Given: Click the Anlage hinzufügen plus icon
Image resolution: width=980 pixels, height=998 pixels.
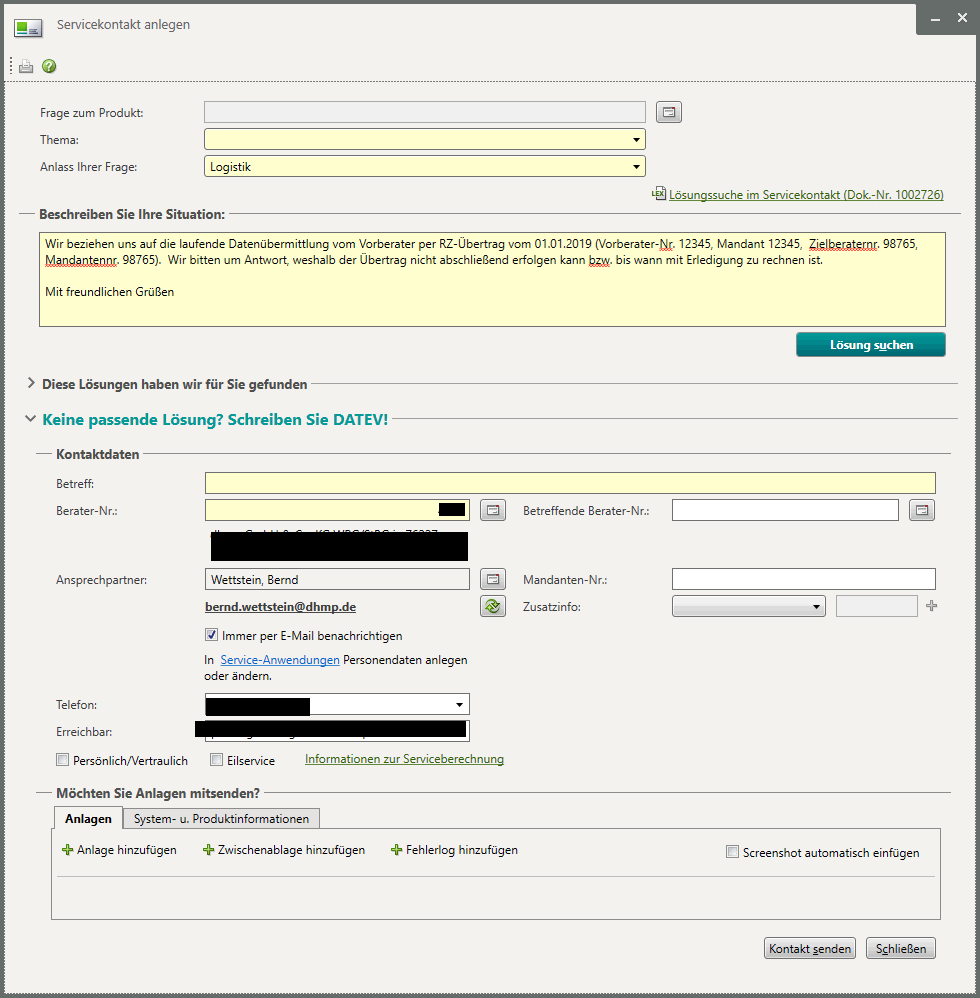Looking at the screenshot, I should (67, 850).
